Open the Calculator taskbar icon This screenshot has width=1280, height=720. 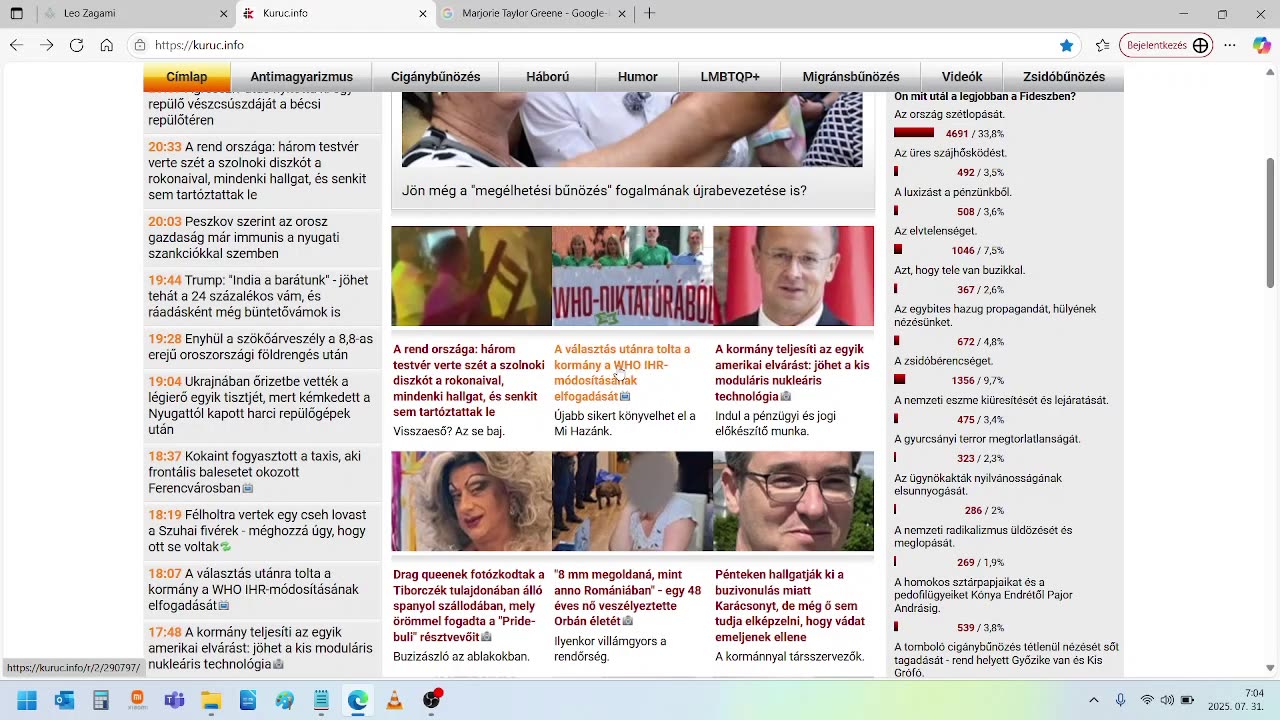coord(101,700)
